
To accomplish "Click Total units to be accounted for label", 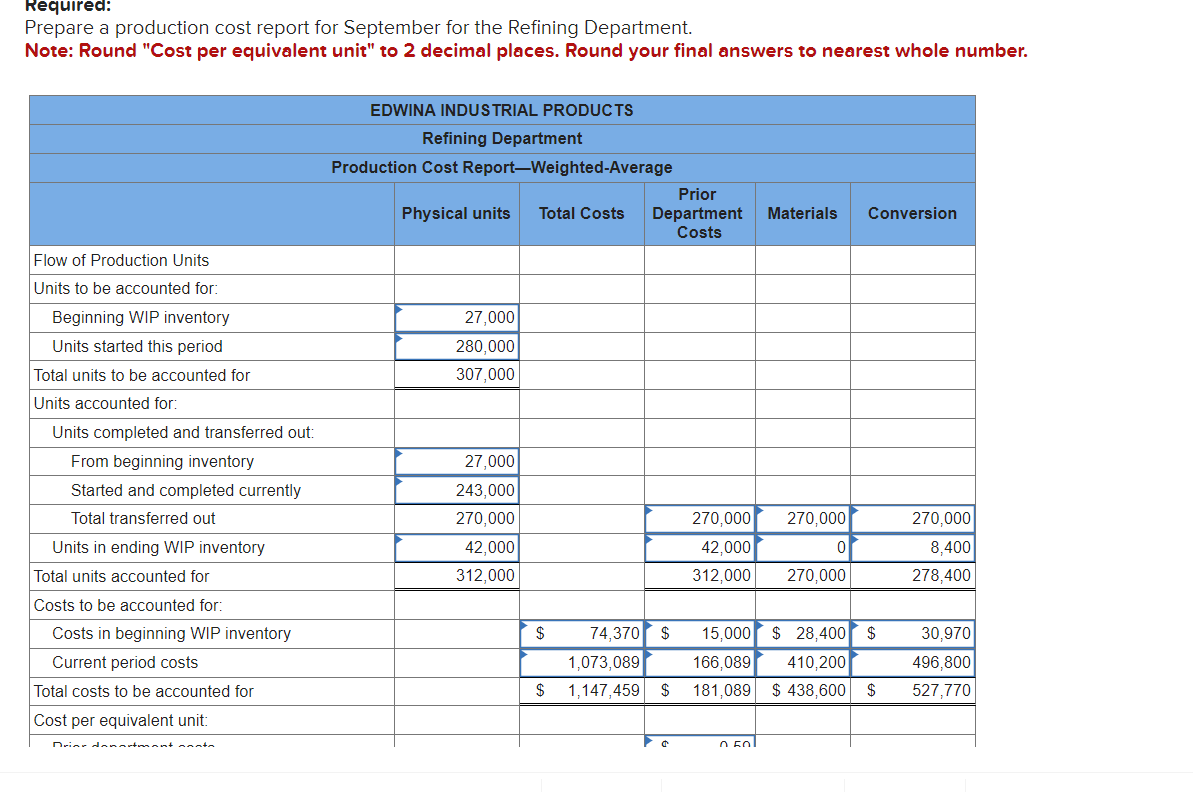I will 142,375.
